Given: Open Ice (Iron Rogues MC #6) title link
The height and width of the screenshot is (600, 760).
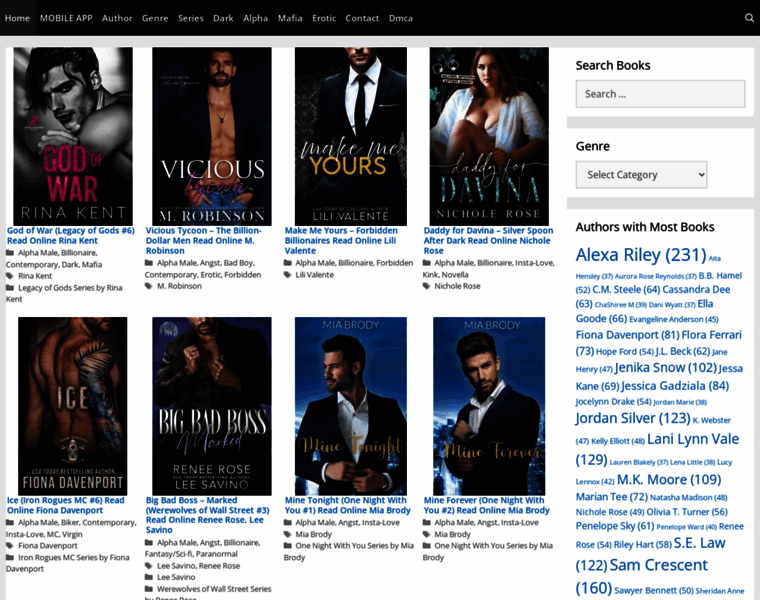Looking at the screenshot, I should [66, 505].
